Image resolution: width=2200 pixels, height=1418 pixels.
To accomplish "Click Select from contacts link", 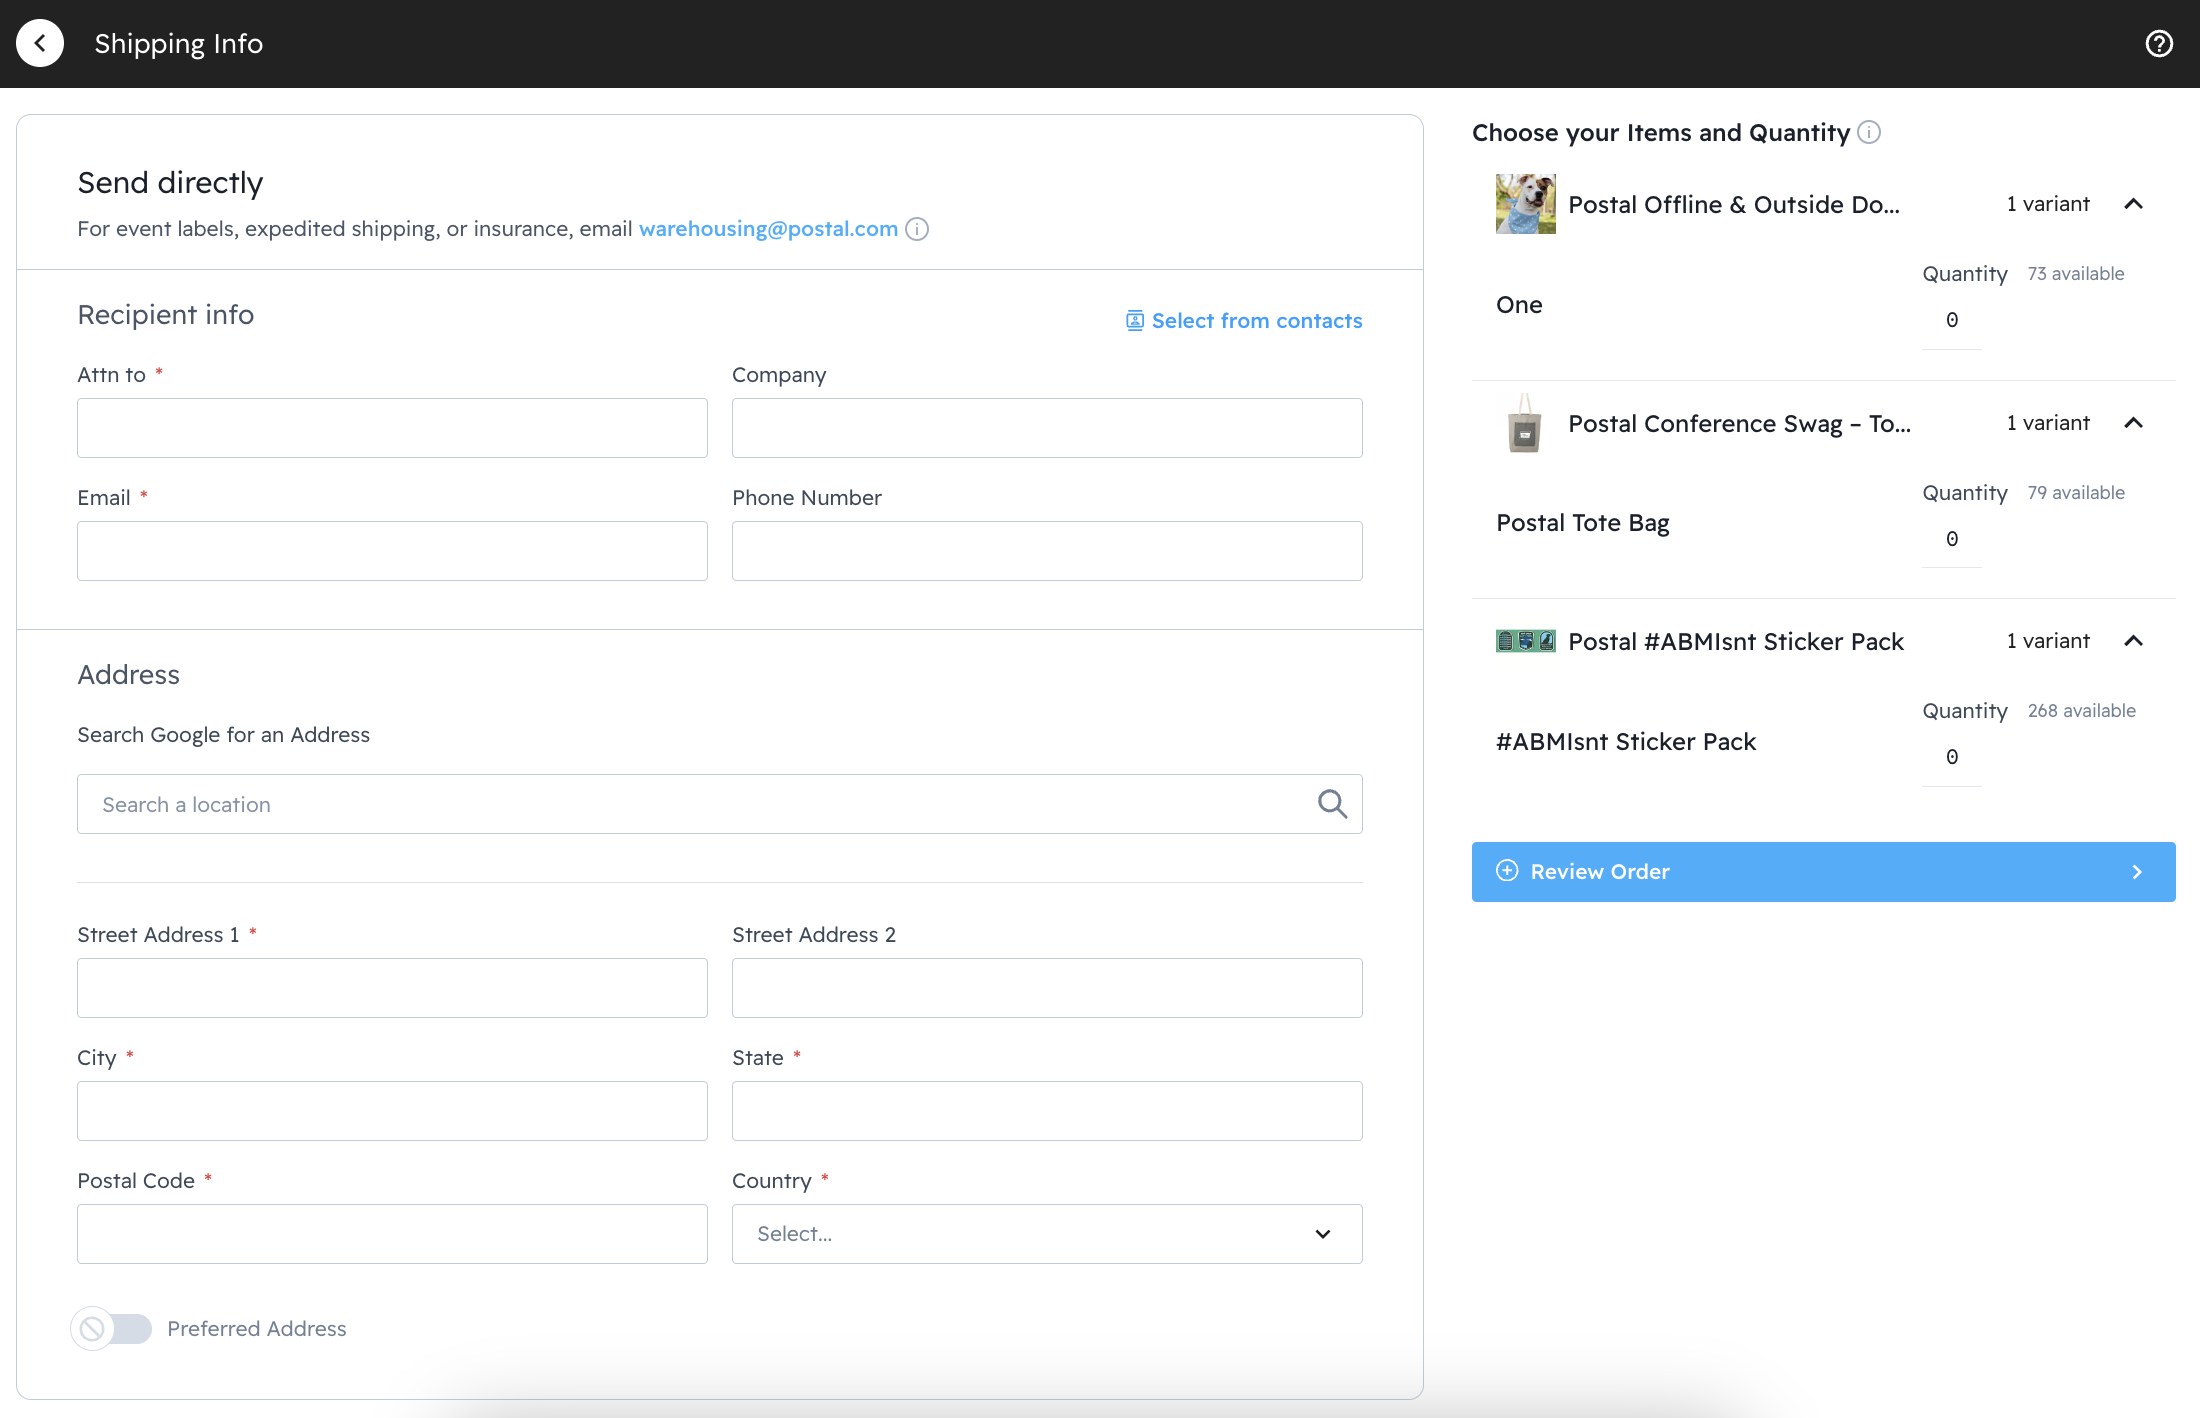I will click(1244, 320).
